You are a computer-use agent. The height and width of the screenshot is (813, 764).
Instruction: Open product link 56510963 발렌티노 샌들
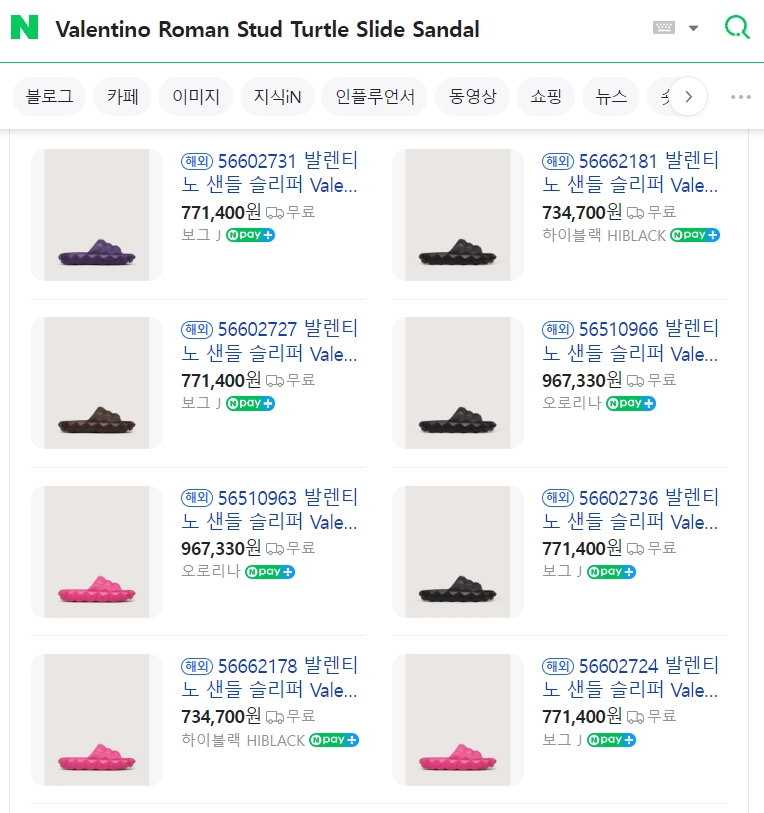pyautogui.click(x=269, y=509)
